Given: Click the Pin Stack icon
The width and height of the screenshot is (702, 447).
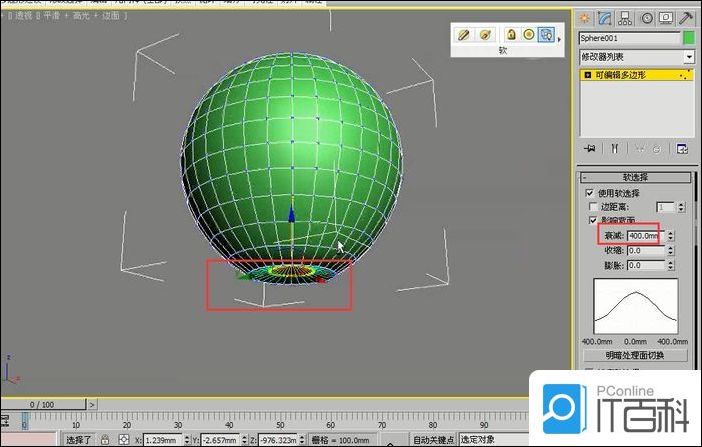Looking at the screenshot, I should coord(590,148).
